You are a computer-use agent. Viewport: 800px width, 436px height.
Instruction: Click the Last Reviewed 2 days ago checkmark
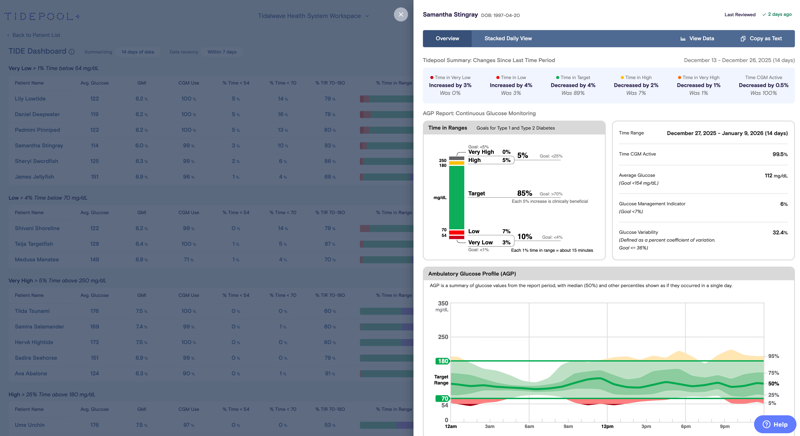[x=764, y=15]
